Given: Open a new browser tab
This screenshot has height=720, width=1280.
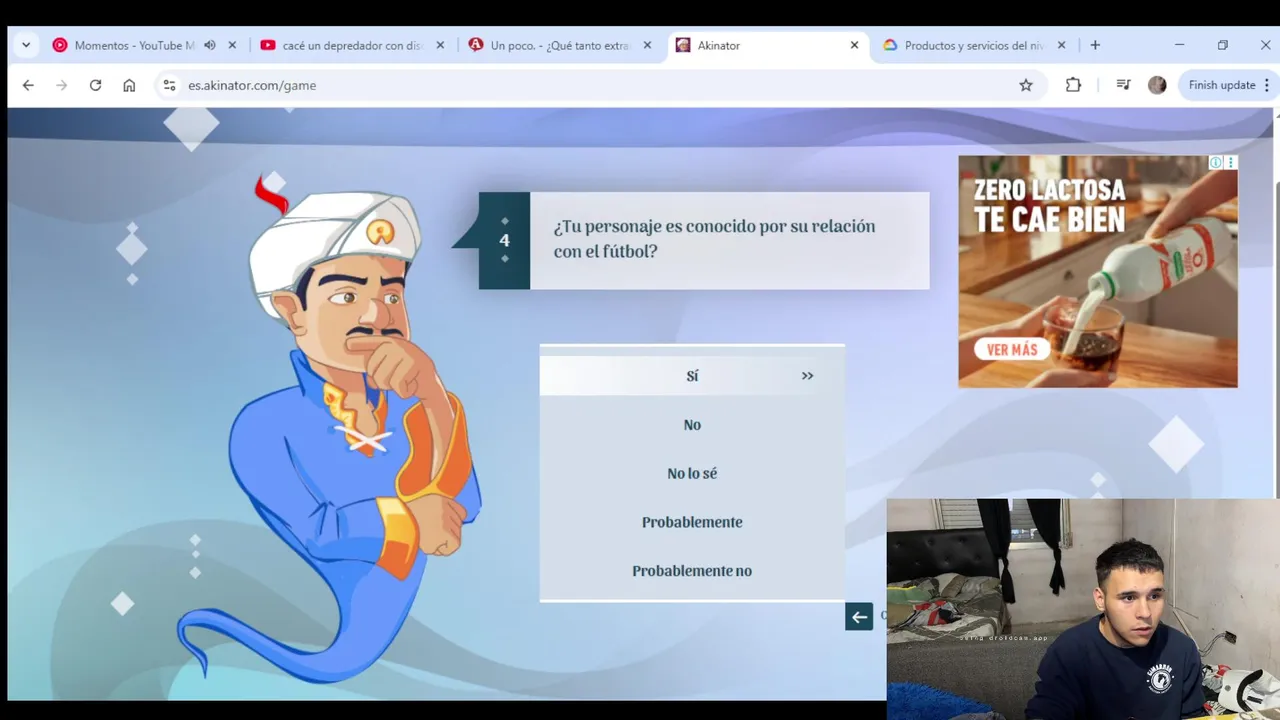Looking at the screenshot, I should pyautogui.click(x=1095, y=45).
